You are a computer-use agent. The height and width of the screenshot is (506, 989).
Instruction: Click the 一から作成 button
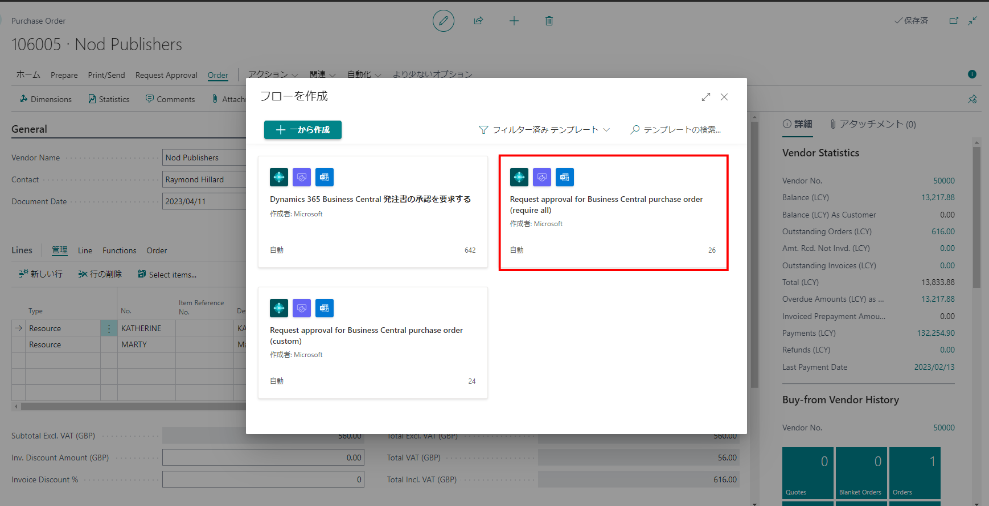pos(303,130)
